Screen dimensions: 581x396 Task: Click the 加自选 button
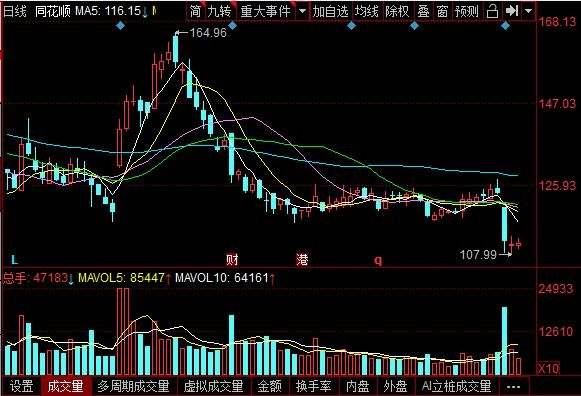[x=331, y=11]
